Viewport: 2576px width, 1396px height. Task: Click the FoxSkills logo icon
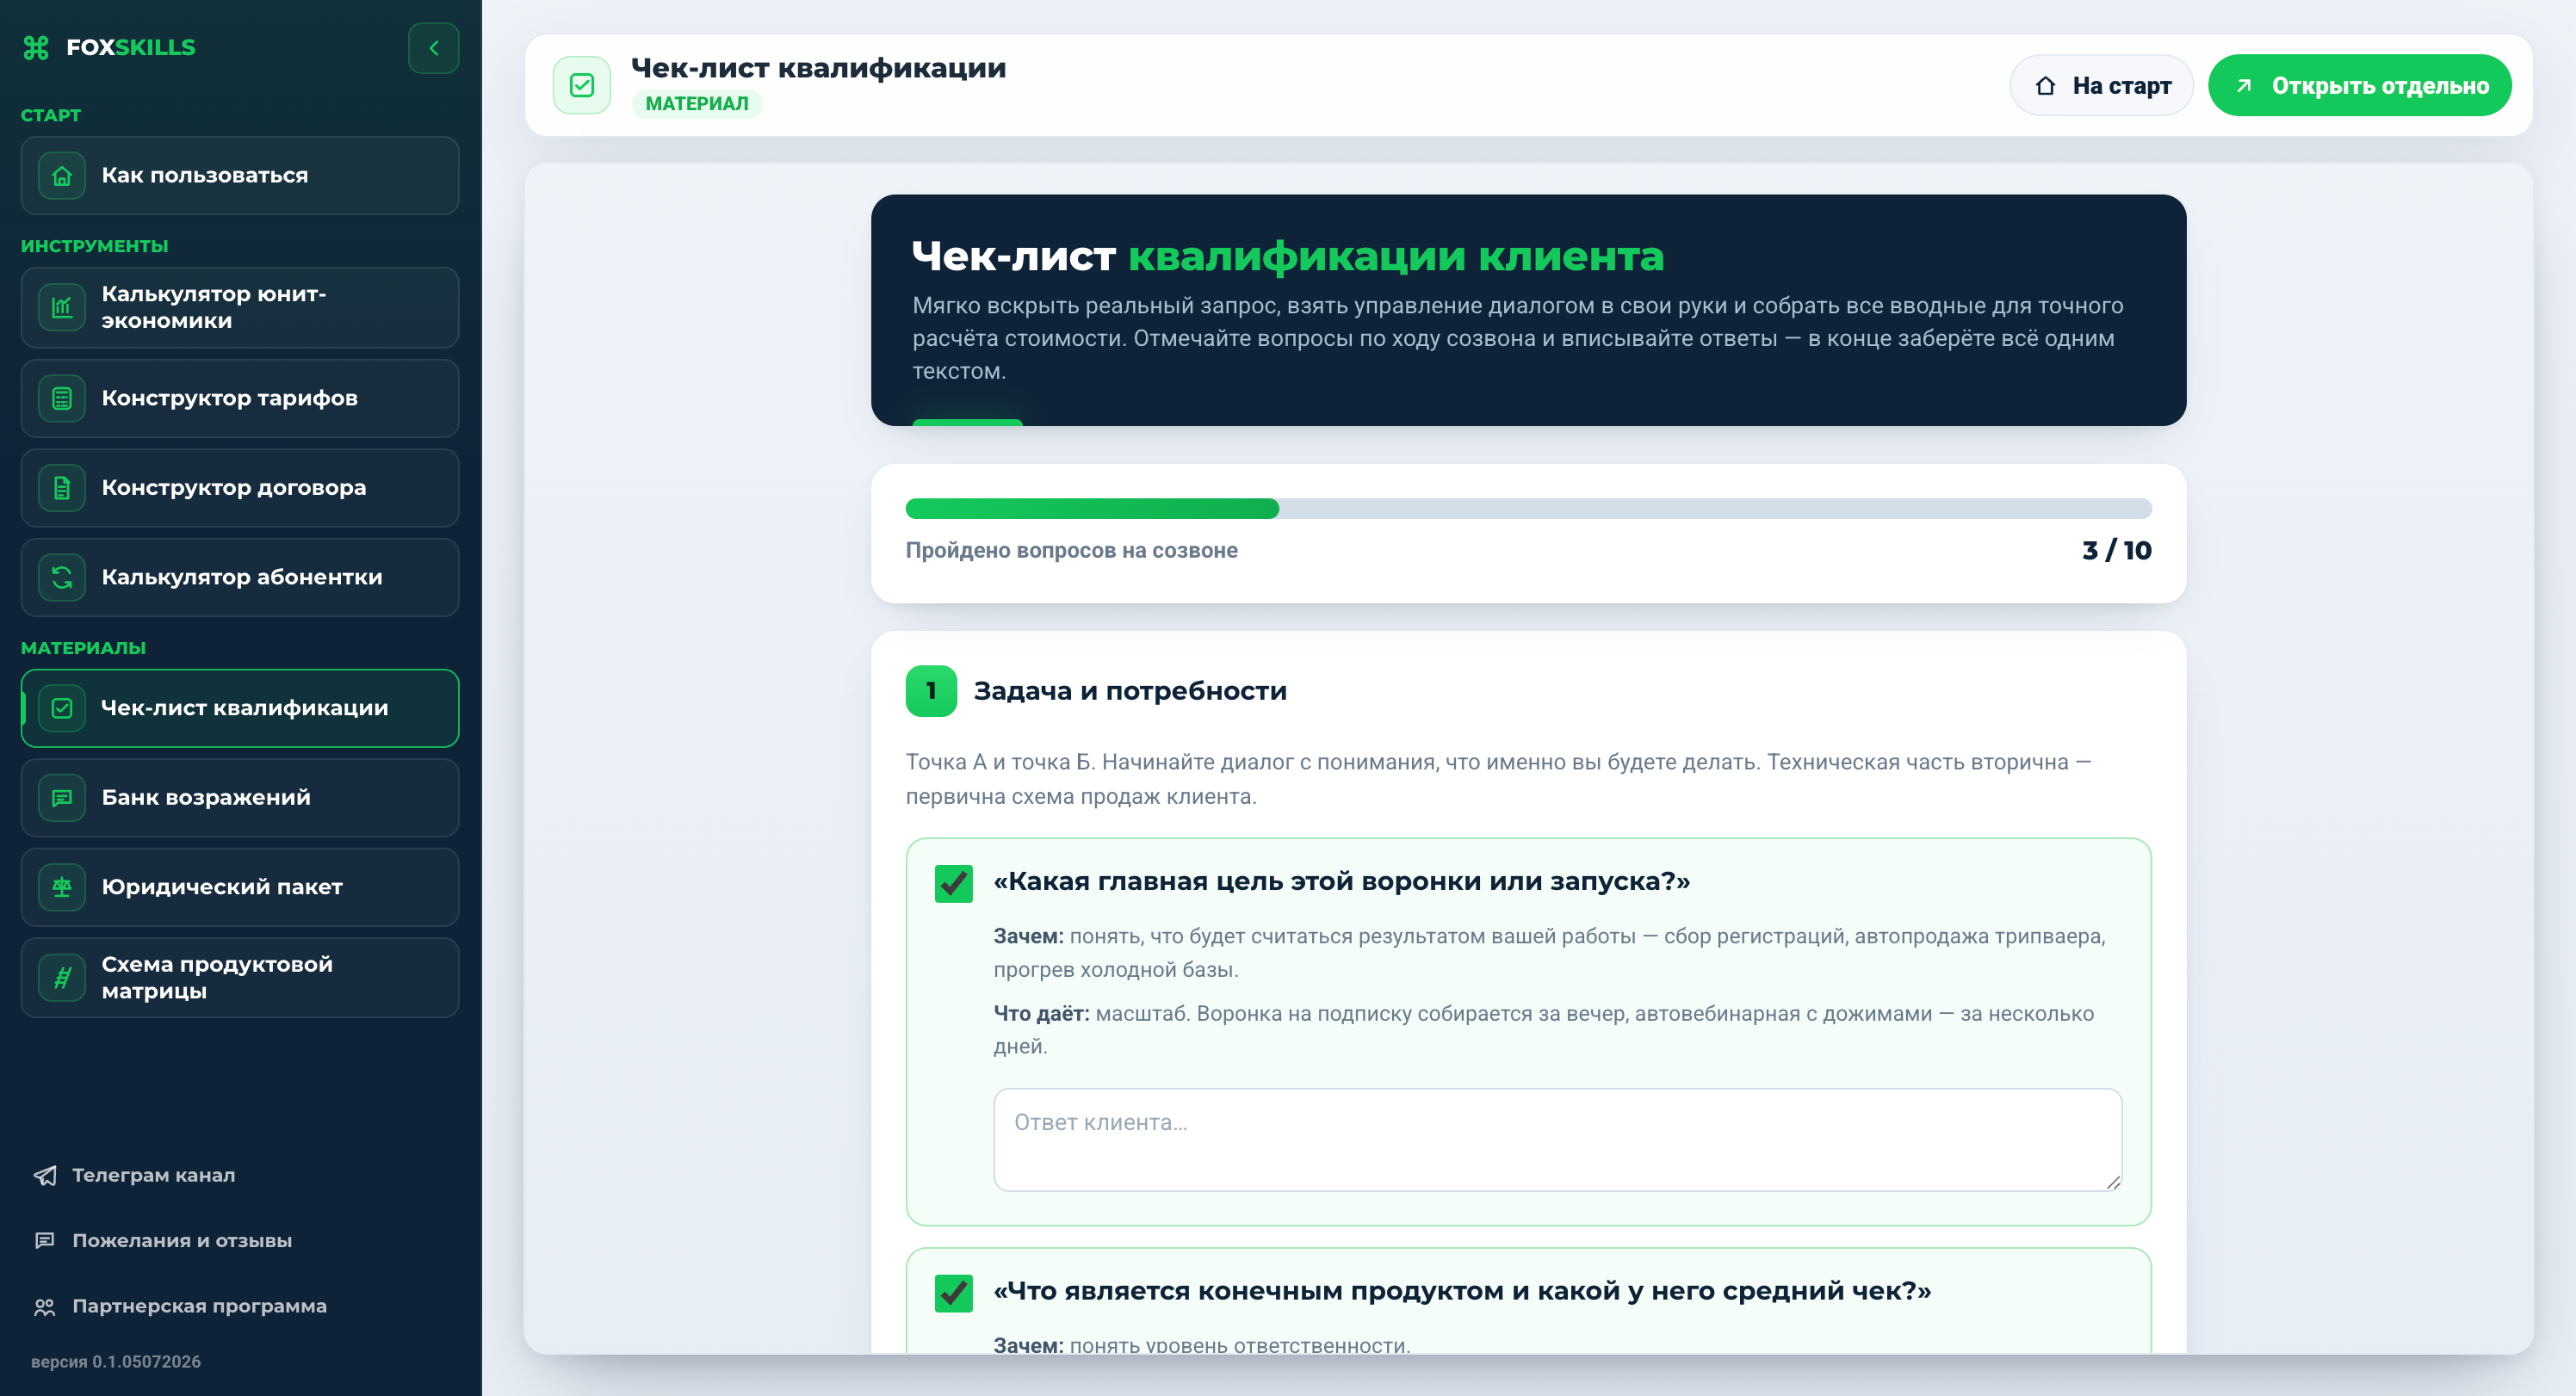[36, 47]
